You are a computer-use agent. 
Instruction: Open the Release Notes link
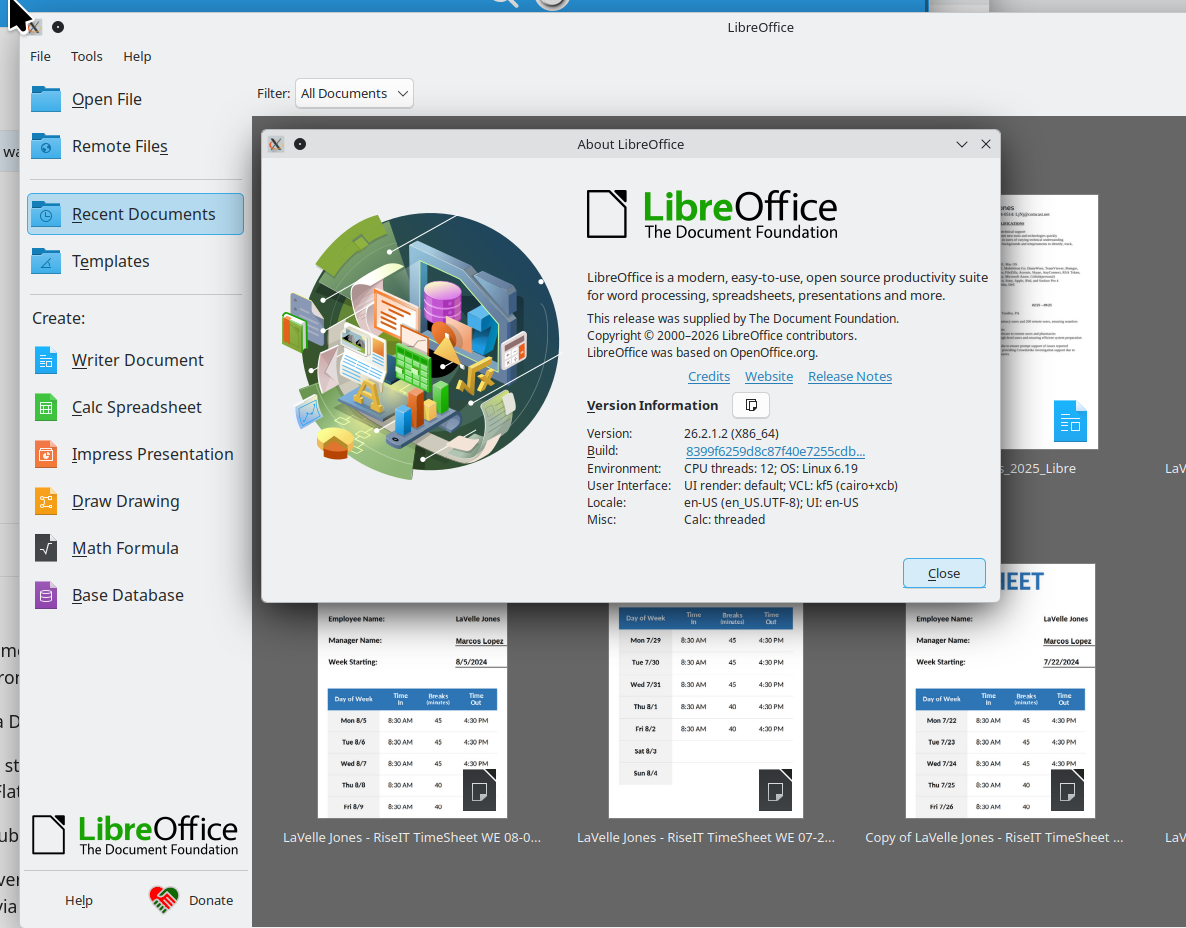(849, 376)
